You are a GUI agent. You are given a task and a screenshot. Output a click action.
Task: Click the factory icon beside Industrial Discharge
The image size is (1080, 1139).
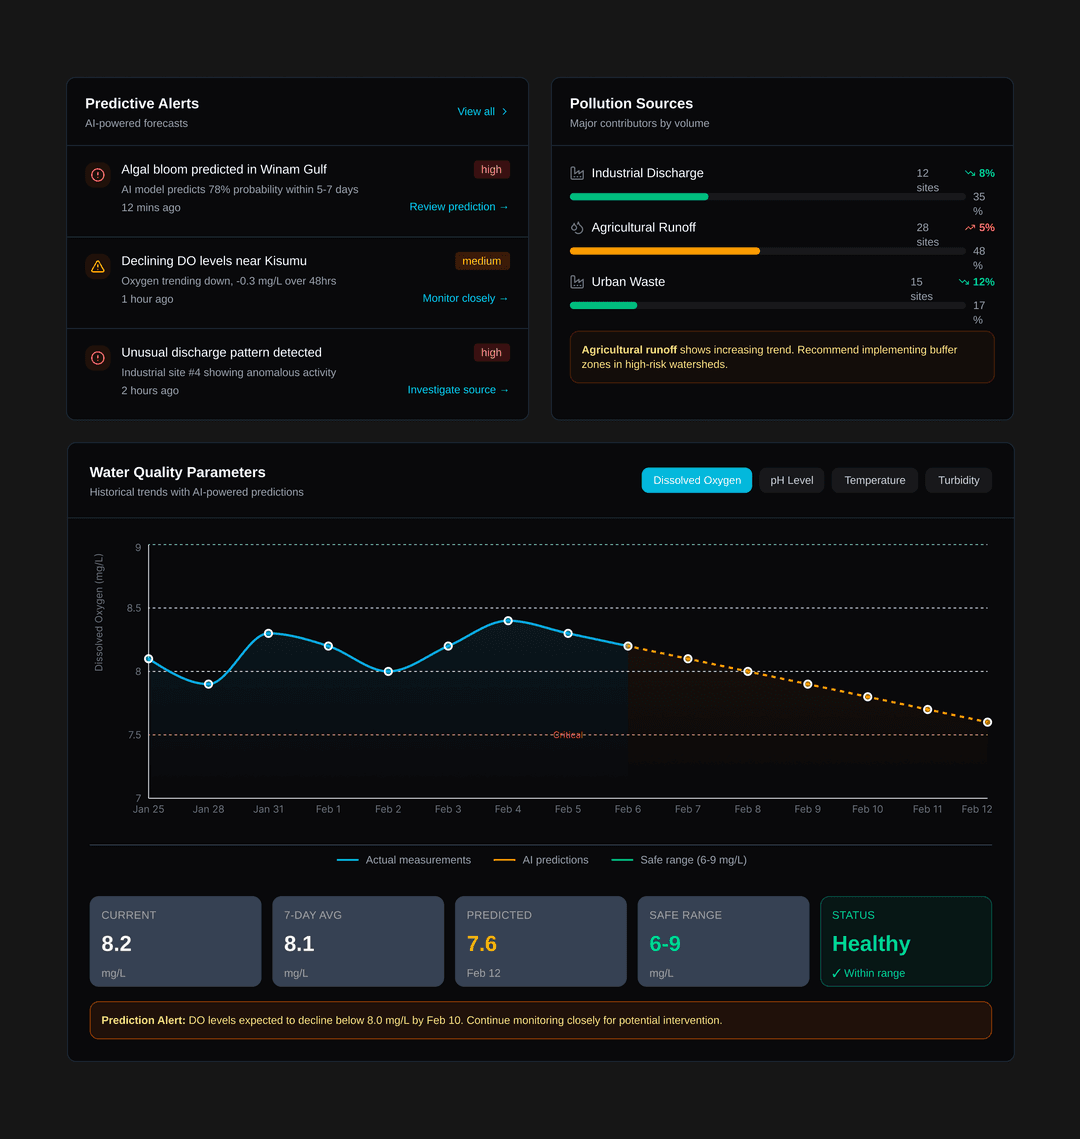[x=578, y=173]
